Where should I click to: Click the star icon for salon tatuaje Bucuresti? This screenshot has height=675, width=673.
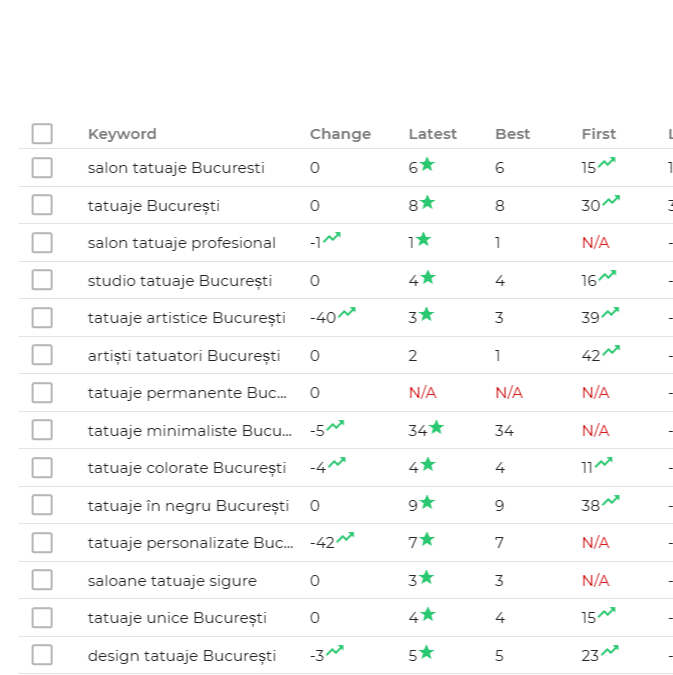tap(427, 165)
